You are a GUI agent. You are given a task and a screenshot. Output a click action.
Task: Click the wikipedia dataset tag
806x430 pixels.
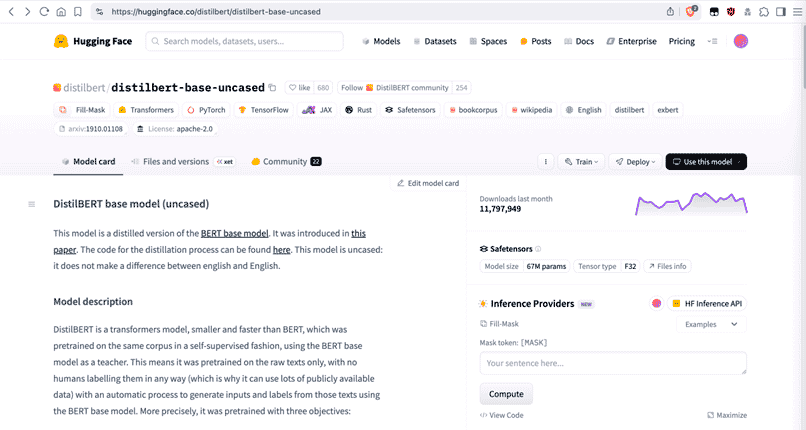(532, 110)
